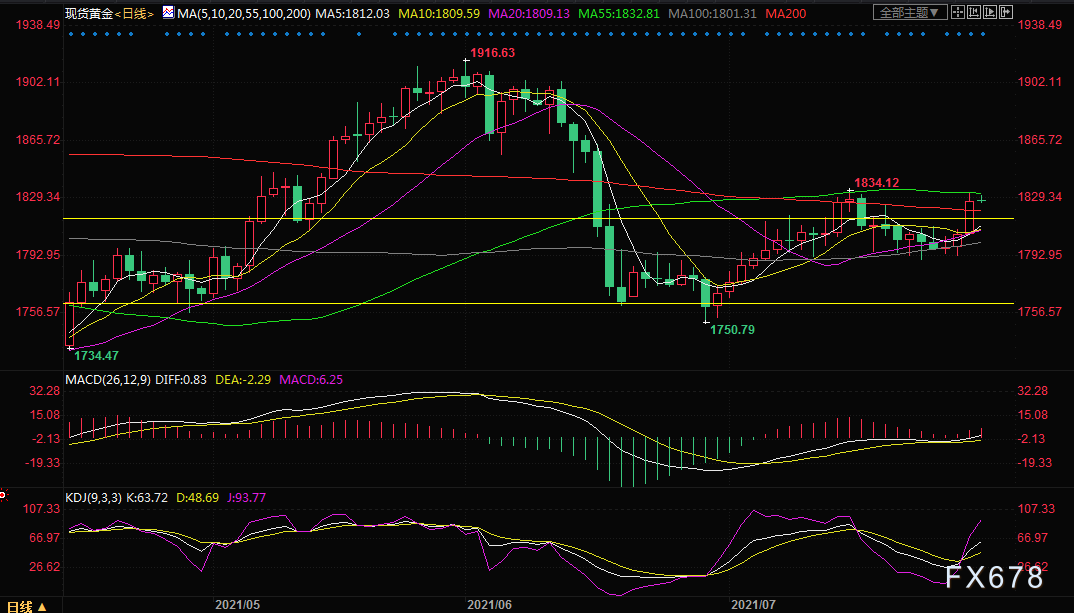Toggle the MA20 magenta line legend
The image size is (1074, 613).
pyautogui.click(x=529, y=14)
